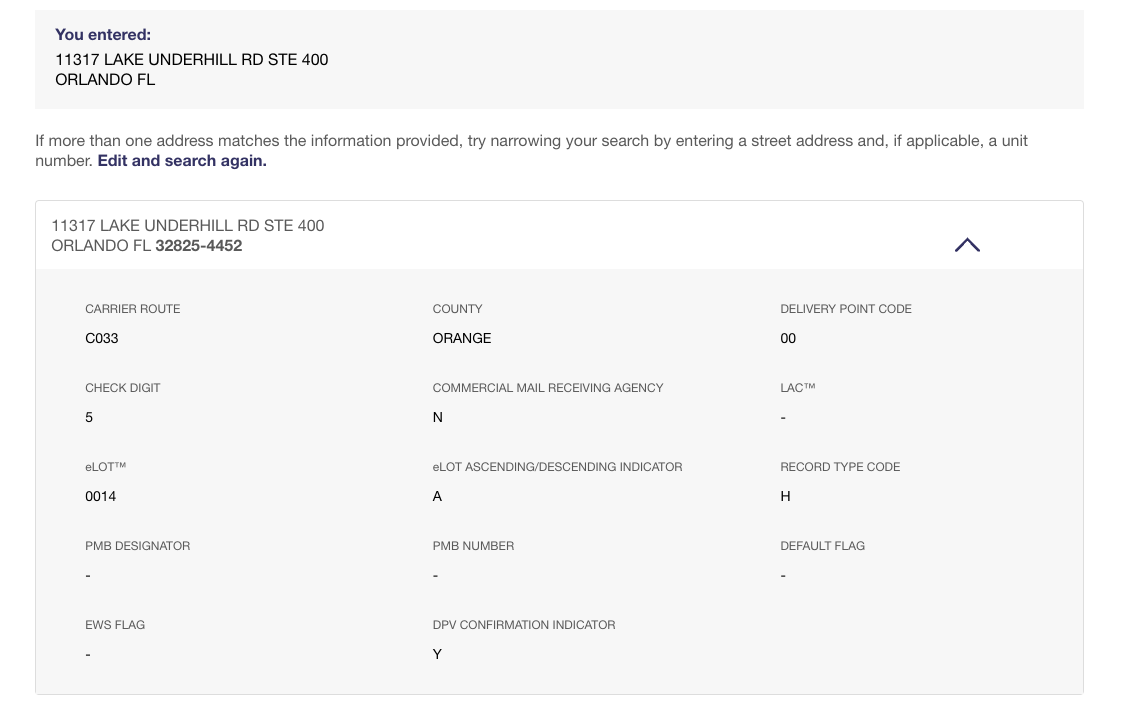Click the carrier route value C033
Screen dimensions: 1144x724
(102, 338)
